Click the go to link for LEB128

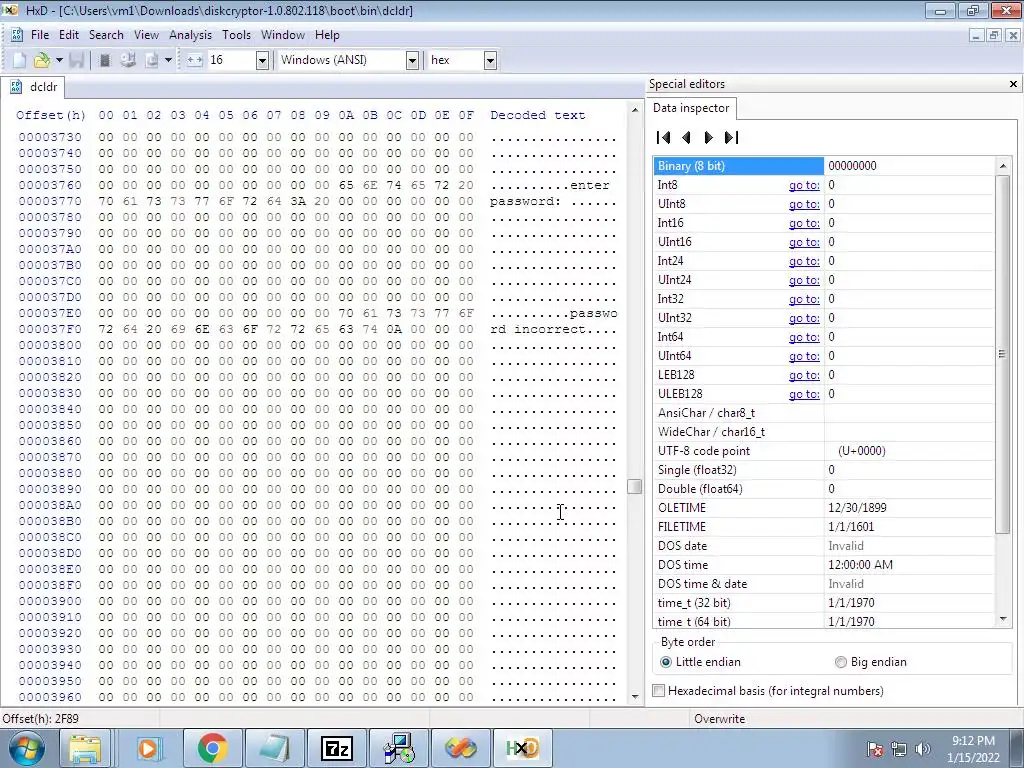tap(804, 374)
